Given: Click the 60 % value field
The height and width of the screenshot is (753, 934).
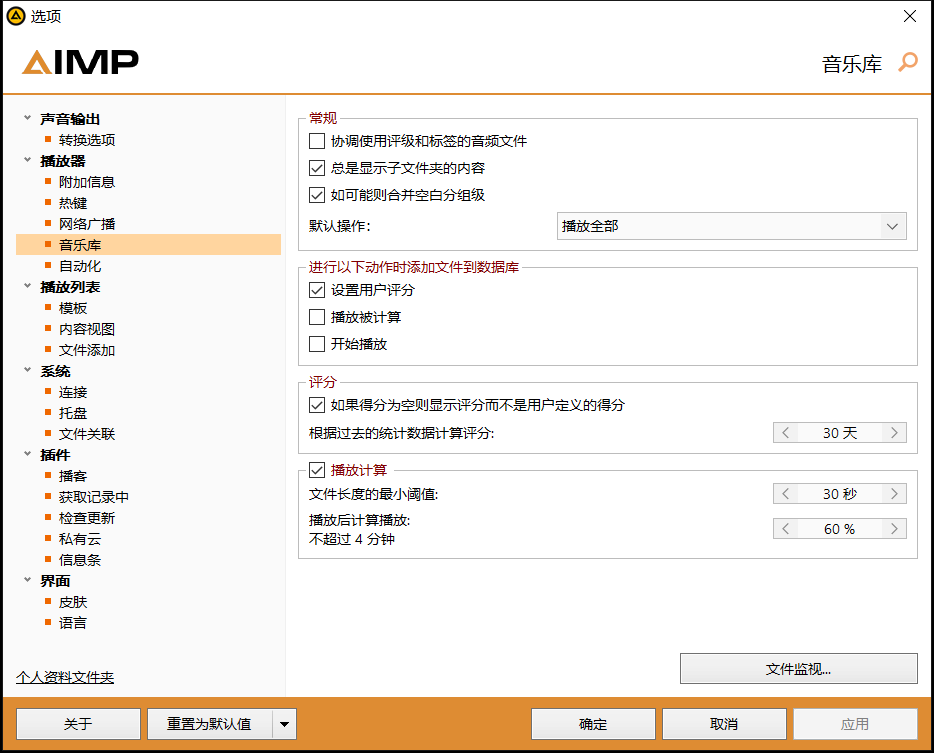Looking at the screenshot, I should coord(840,528).
